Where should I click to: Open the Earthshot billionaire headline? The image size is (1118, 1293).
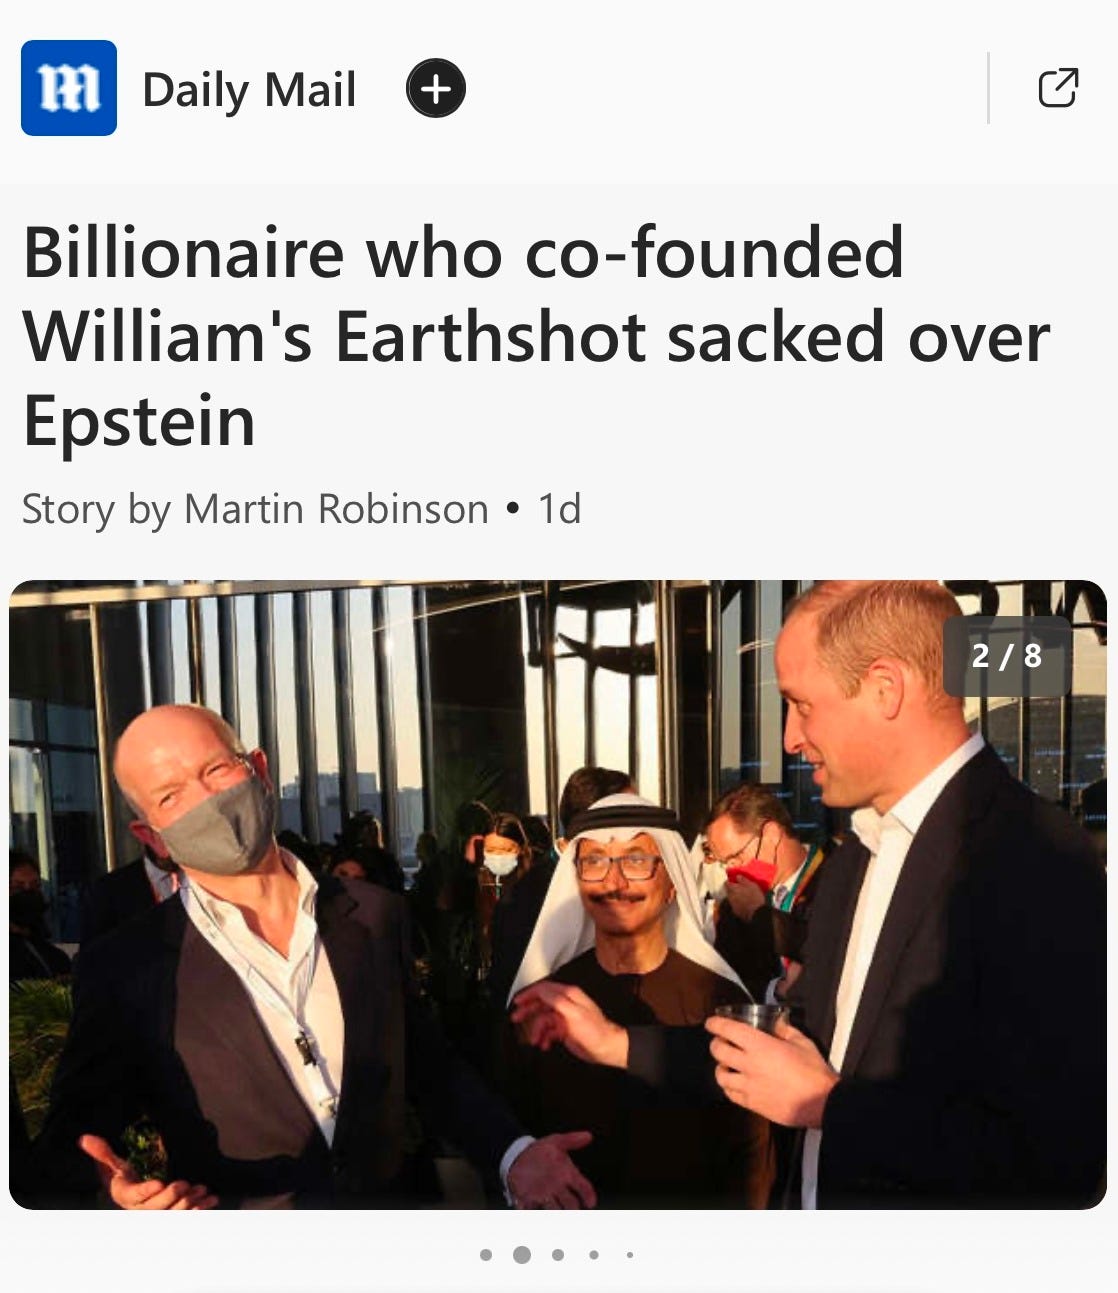coord(536,337)
